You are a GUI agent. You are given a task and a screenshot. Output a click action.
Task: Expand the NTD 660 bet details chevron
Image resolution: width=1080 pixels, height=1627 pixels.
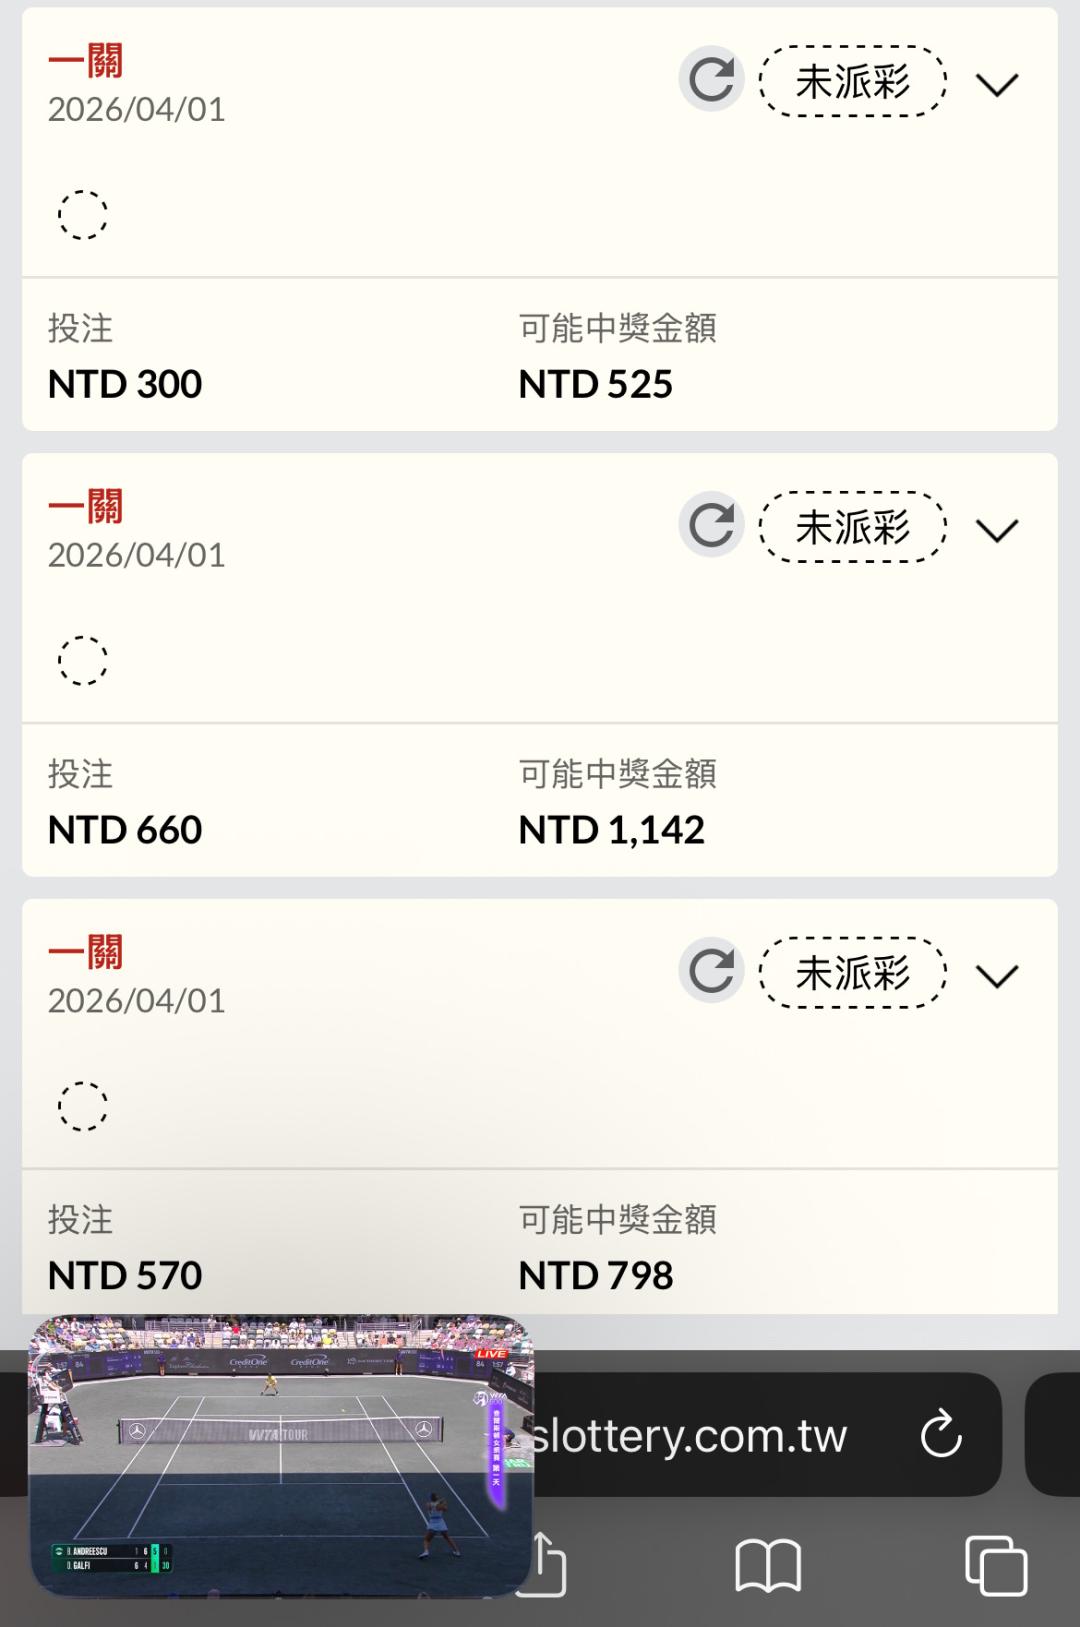pyautogui.click(x=997, y=530)
